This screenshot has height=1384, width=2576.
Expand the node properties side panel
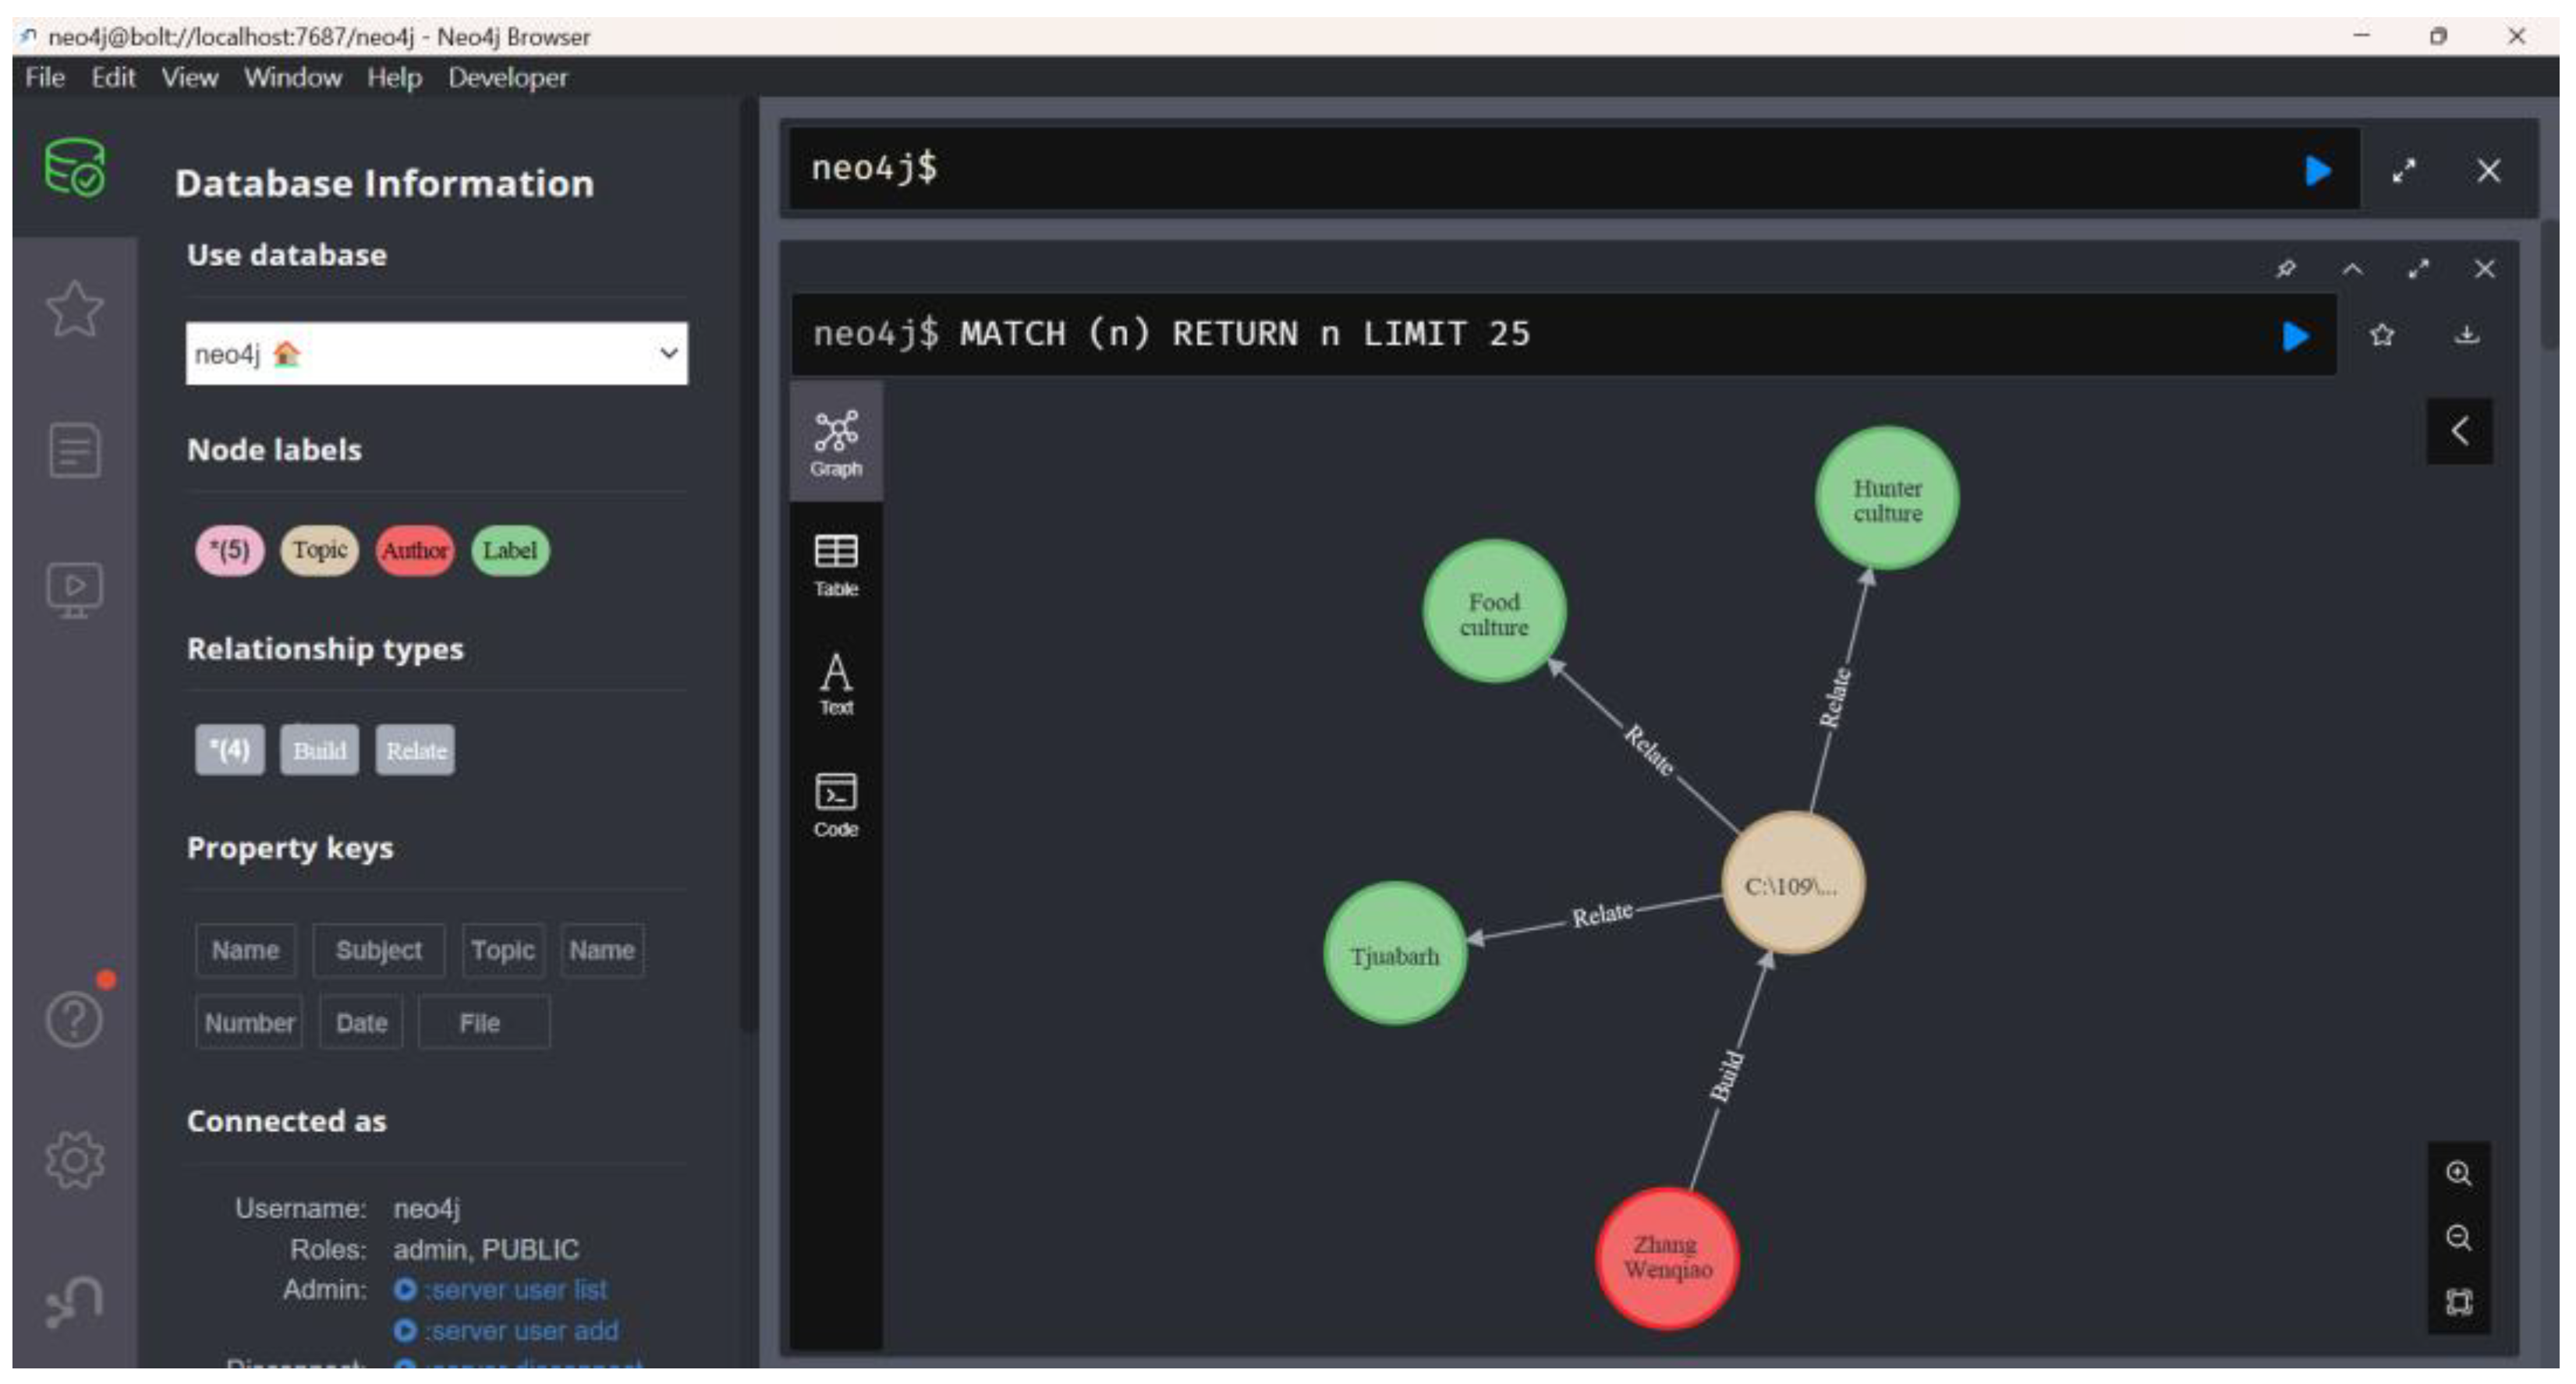coord(2459,431)
